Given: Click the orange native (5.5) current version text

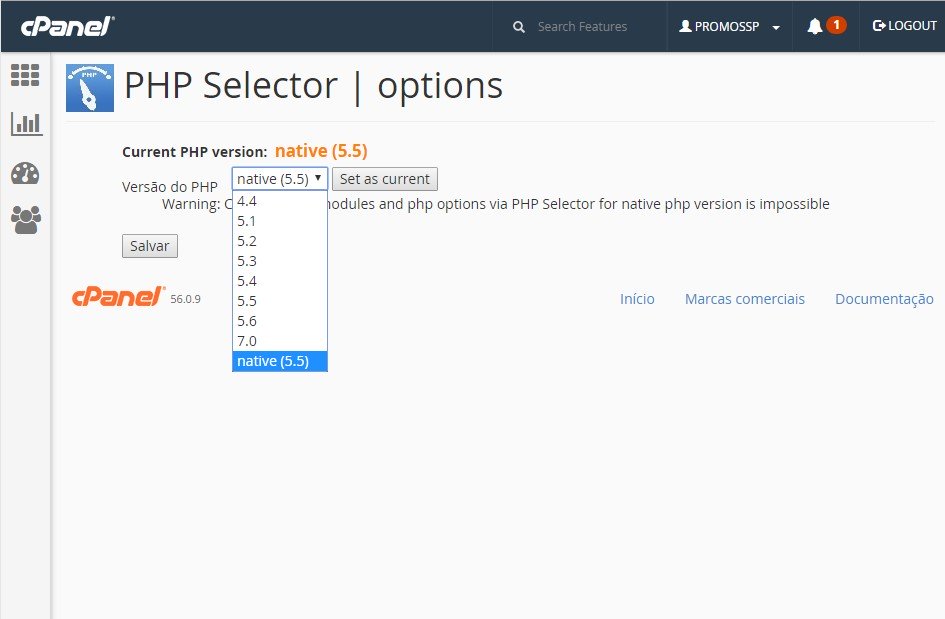Looking at the screenshot, I should click(321, 151).
